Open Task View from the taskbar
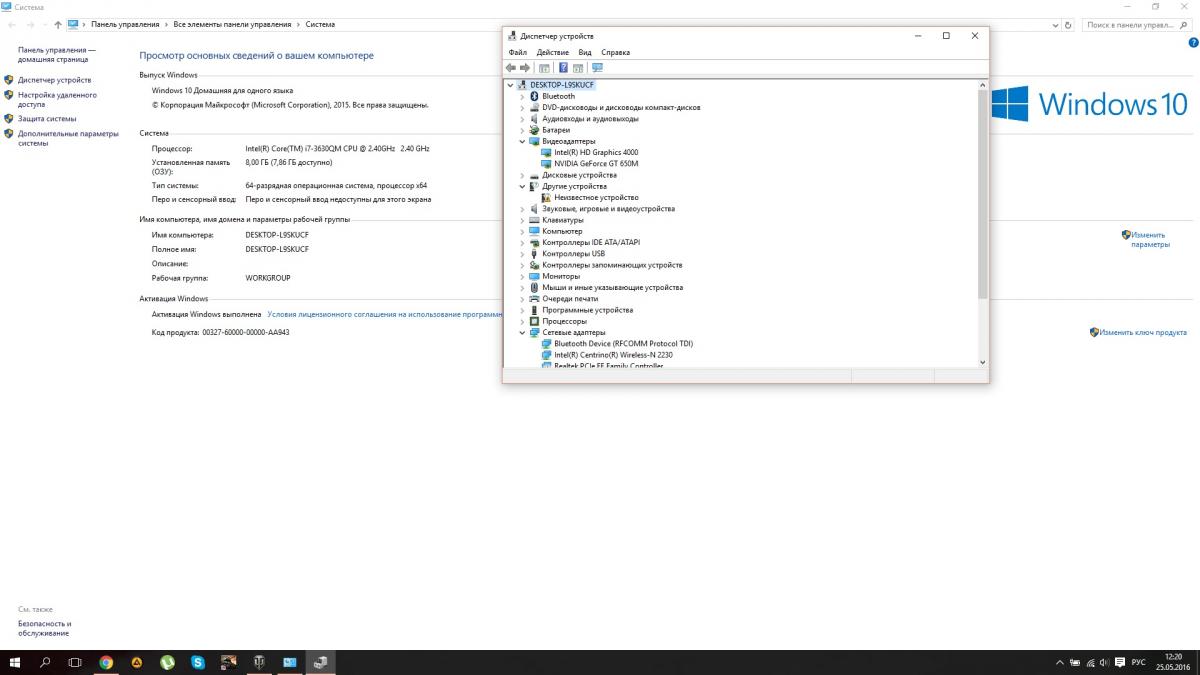This screenshot has height=675, width=1200. click(x=75, y=662)
